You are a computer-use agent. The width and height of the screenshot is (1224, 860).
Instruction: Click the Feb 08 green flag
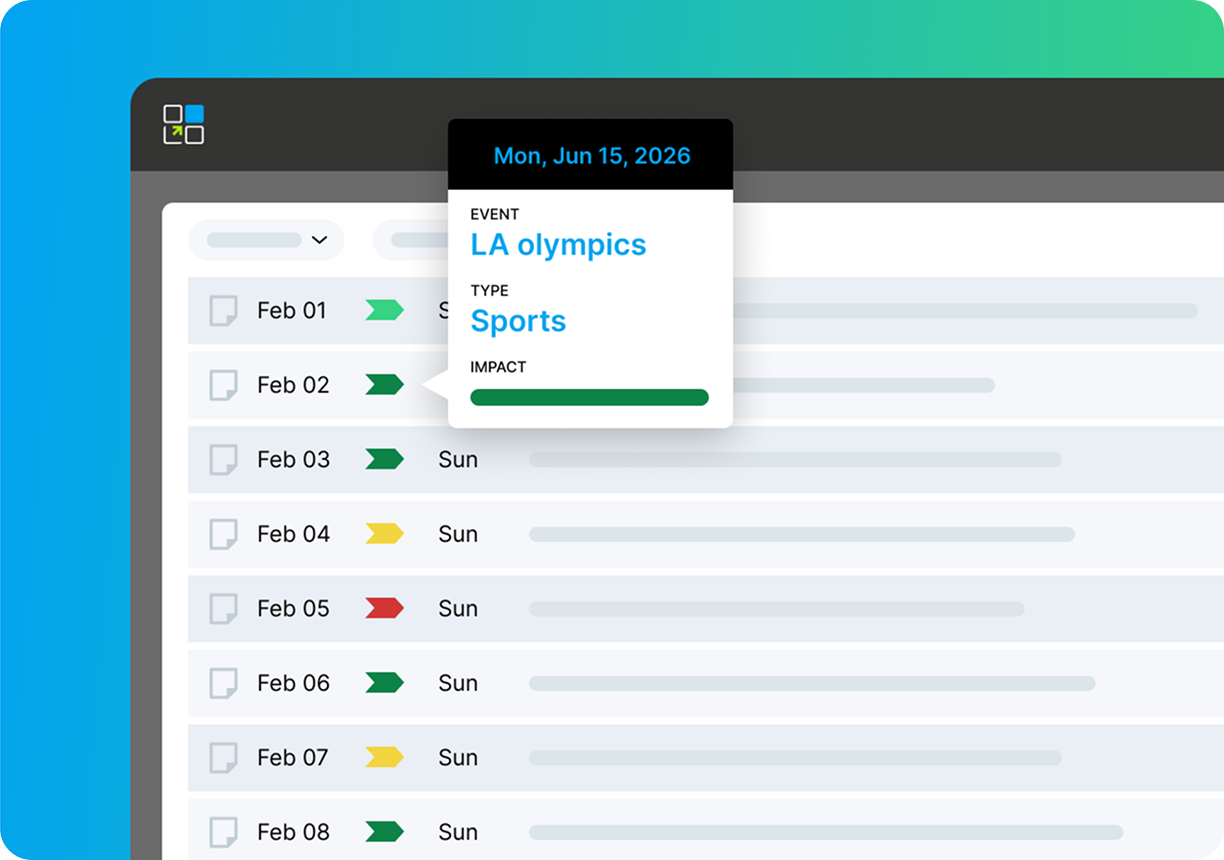(x=384, y=832)
